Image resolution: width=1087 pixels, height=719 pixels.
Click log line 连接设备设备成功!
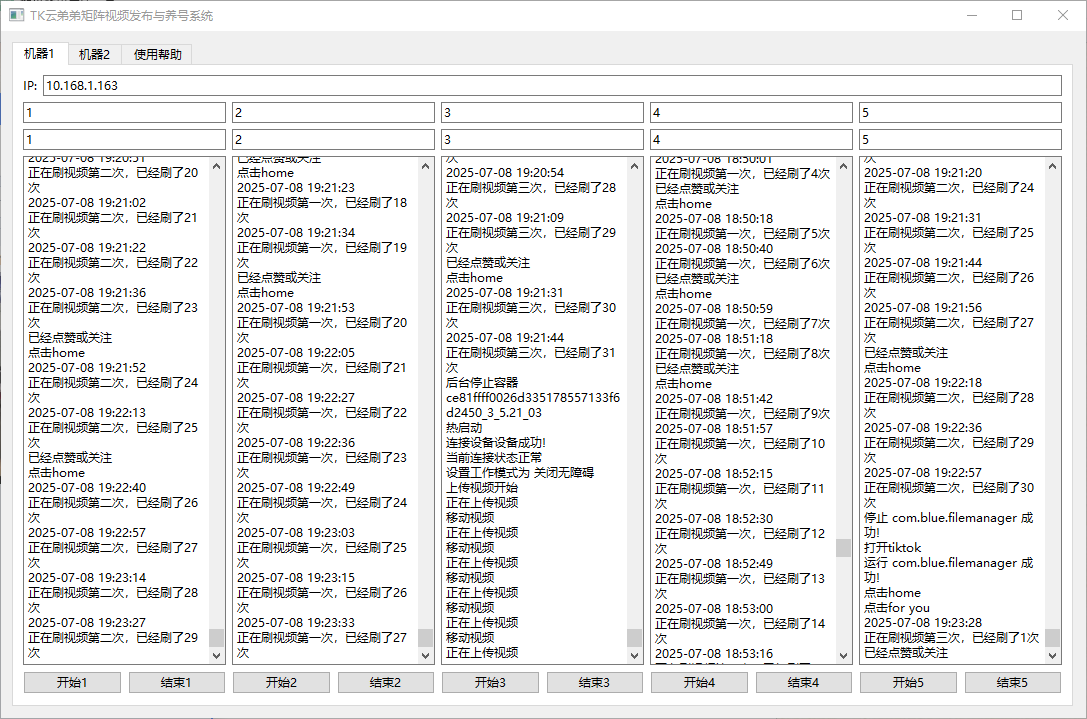click(x=496, y=442)
